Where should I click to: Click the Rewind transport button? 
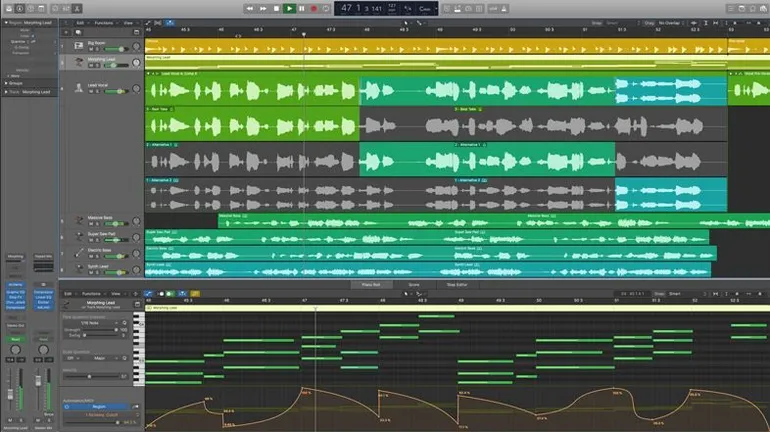coord(250,8)
